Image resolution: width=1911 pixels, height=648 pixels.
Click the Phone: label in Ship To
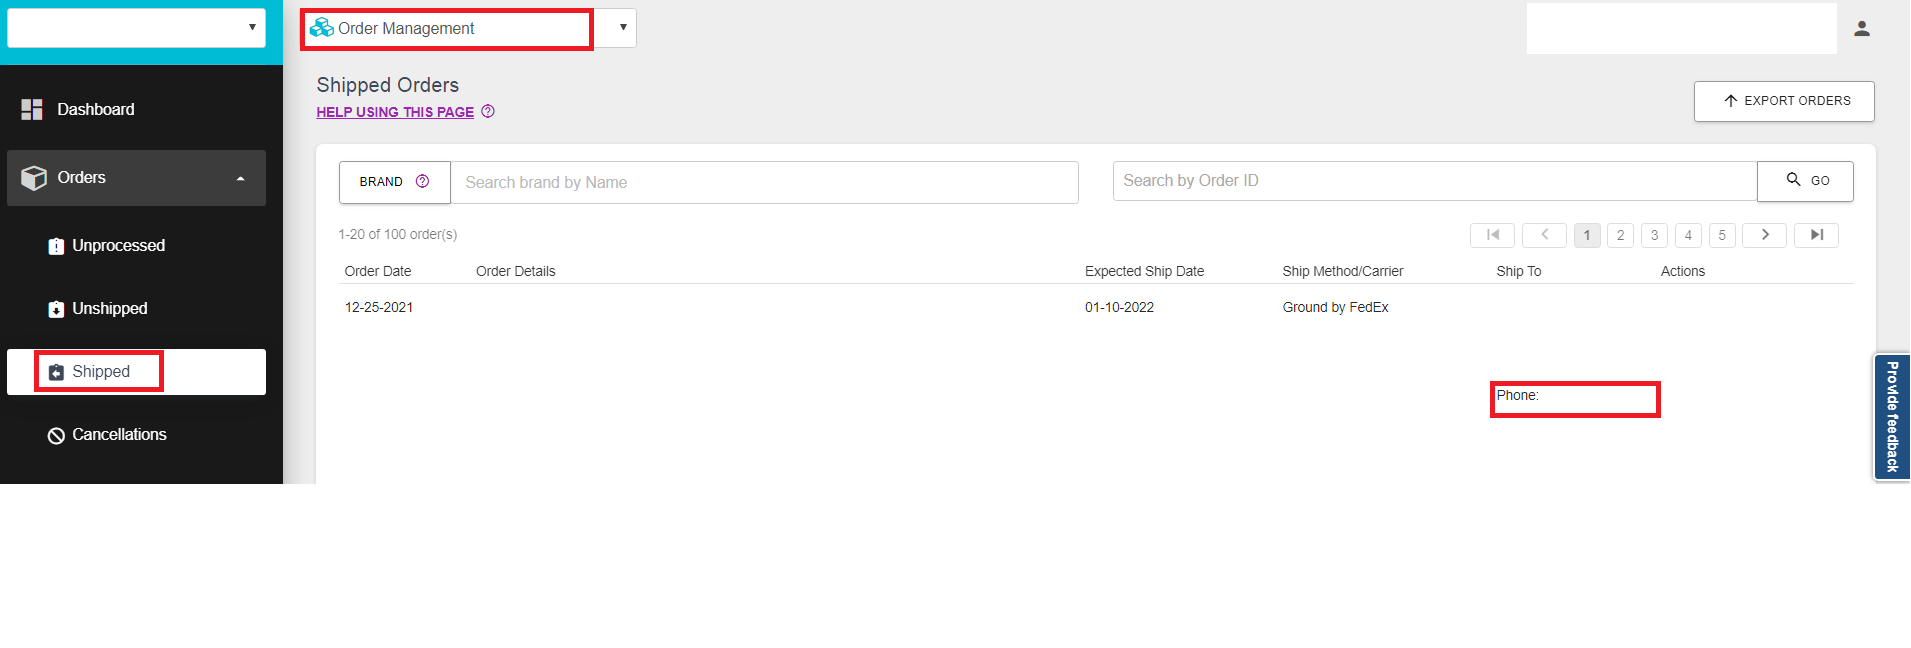1517,395
